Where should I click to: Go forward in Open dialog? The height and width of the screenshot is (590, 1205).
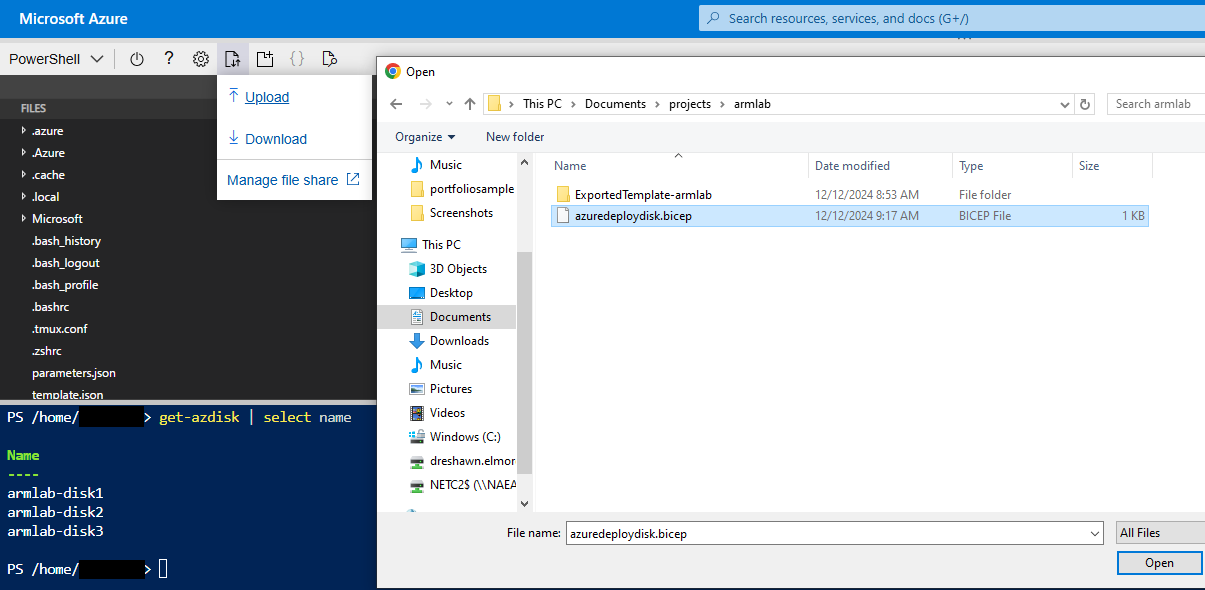pos(424,104)
